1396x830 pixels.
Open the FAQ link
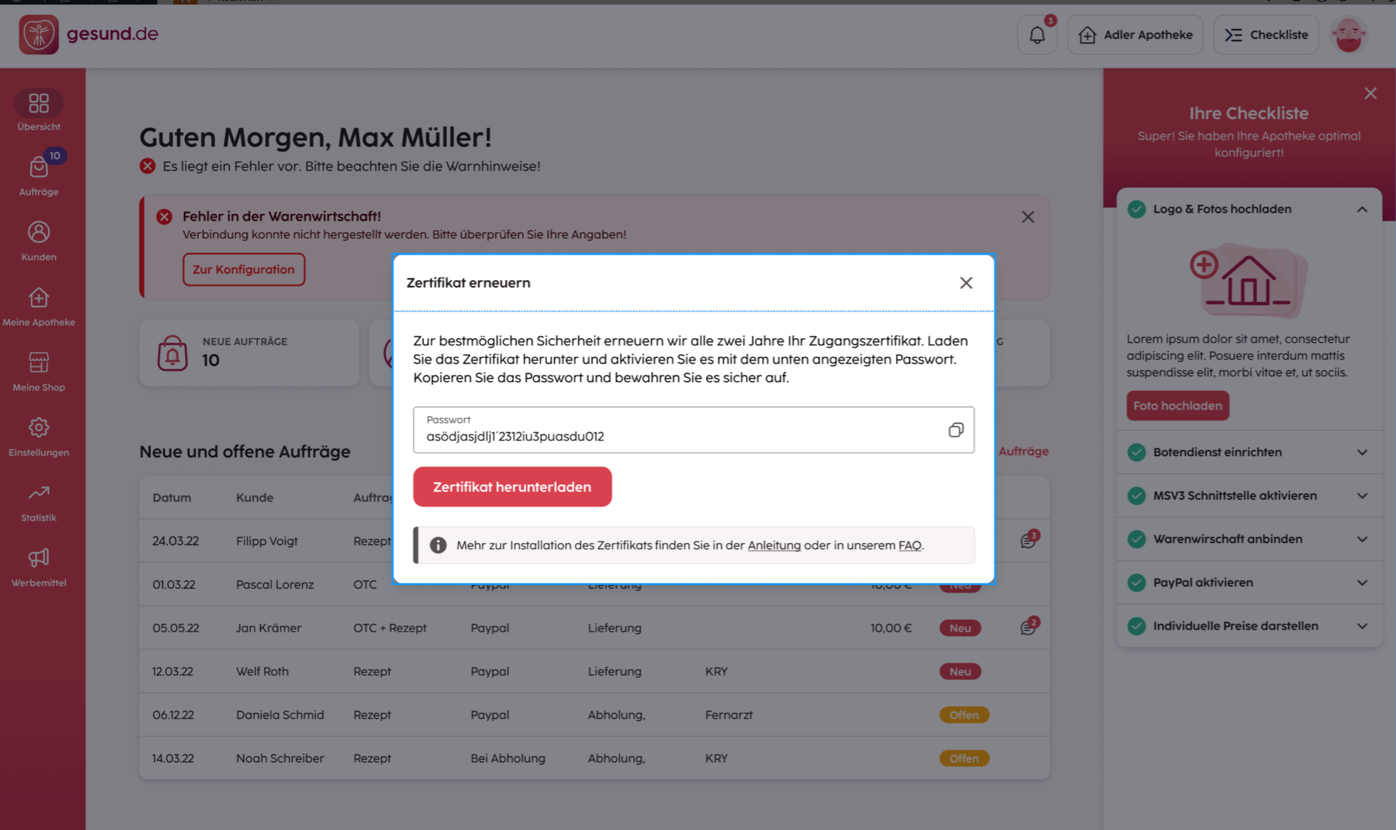coord(910,545)
